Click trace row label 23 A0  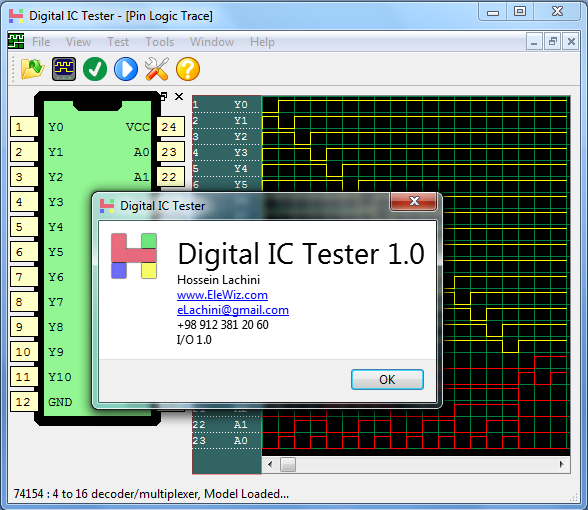click(226, 441)
